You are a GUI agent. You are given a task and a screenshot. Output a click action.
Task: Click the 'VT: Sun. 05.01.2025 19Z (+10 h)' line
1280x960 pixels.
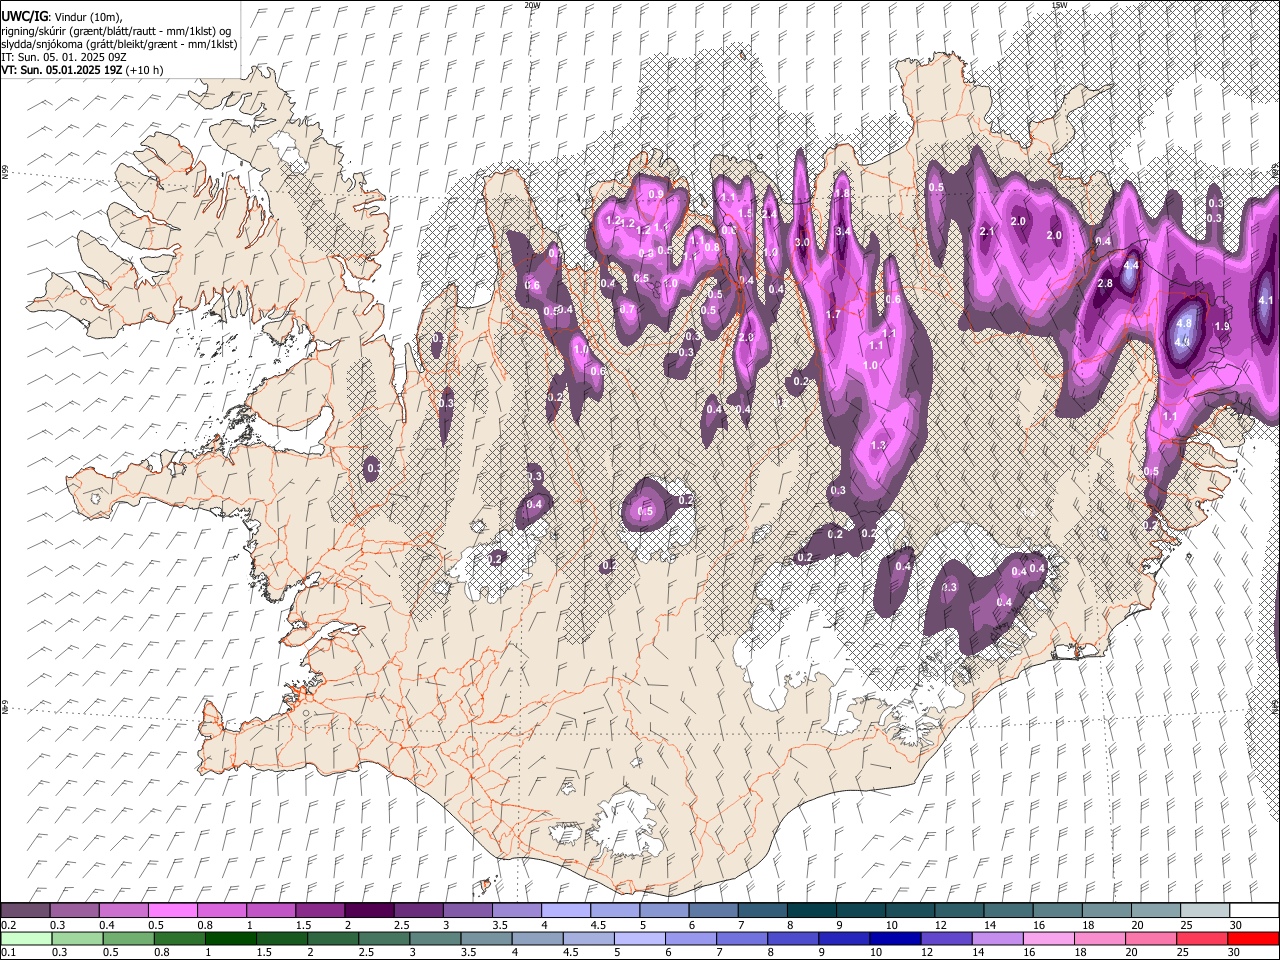[x=82, y=70]
